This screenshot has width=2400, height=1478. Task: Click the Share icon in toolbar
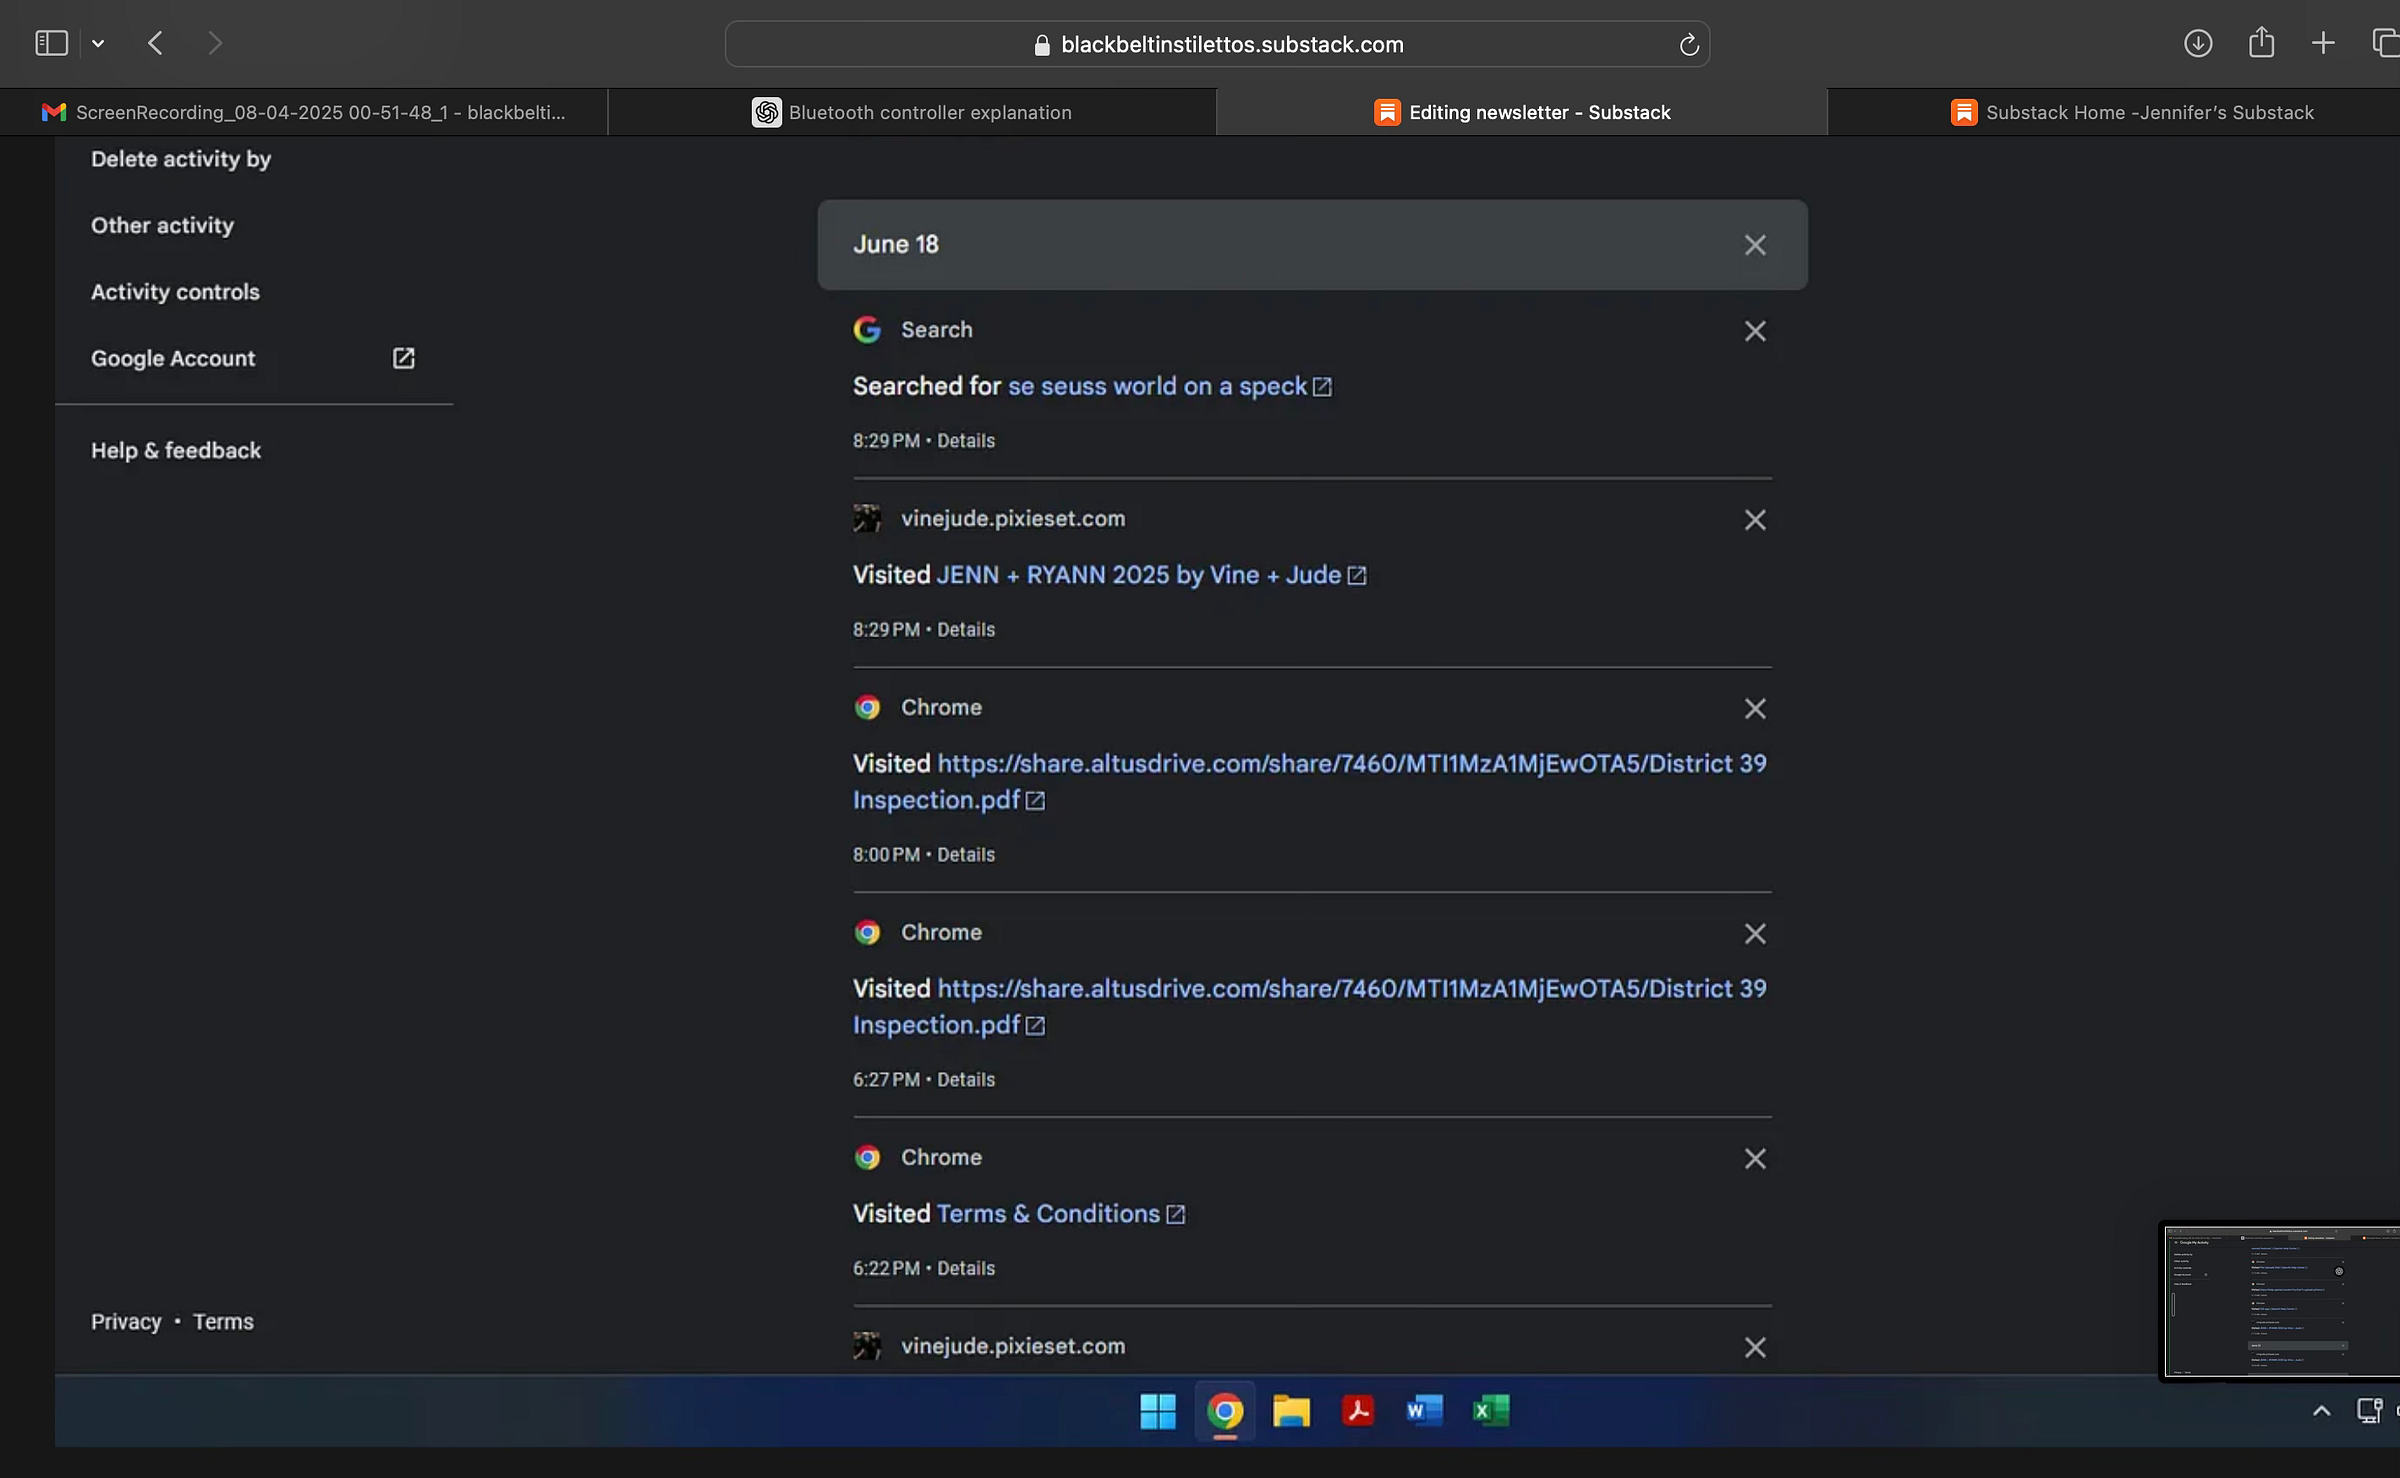click(x=2261, y=43)
